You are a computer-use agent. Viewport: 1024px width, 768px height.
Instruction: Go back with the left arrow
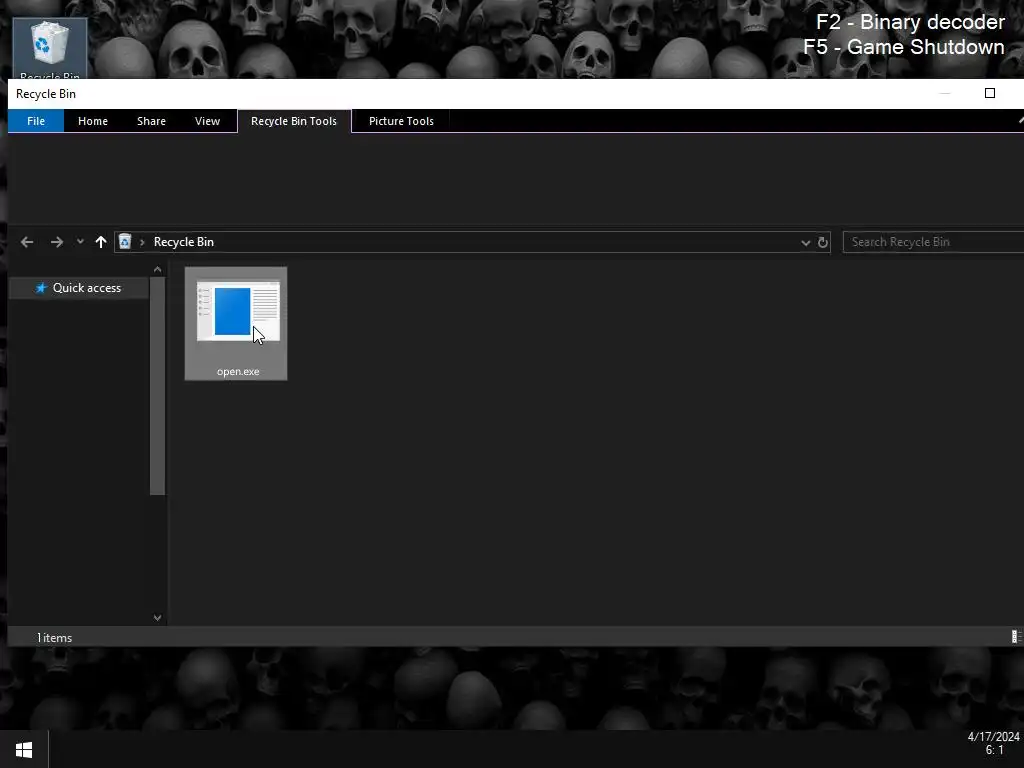[x=27, y=242]
